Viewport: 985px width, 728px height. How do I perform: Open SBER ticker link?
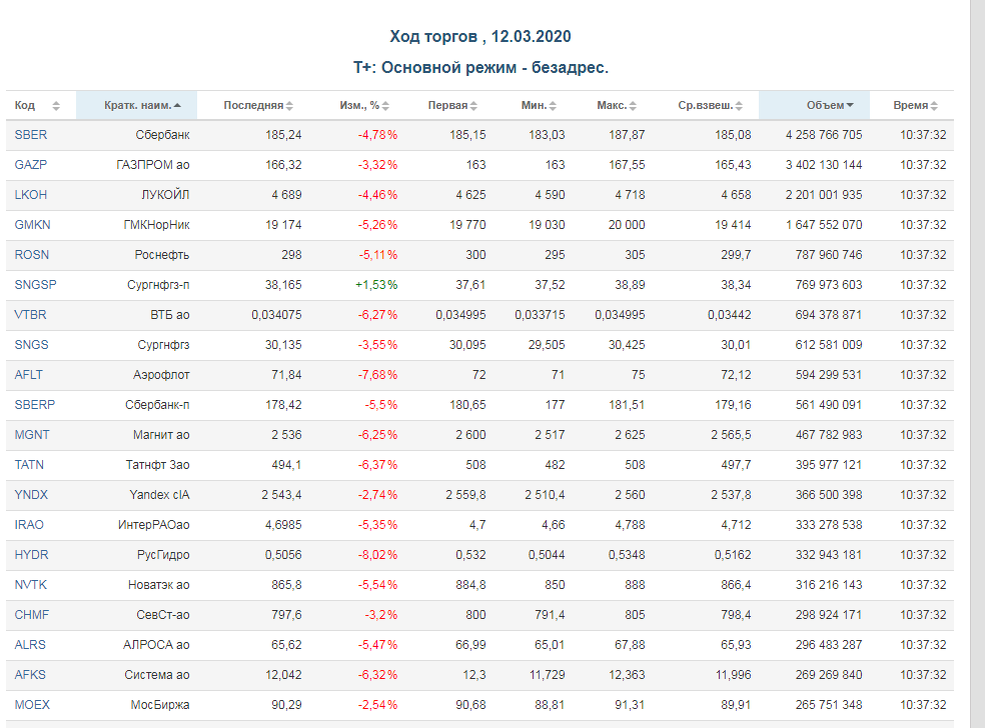click(x=31, y=135)
